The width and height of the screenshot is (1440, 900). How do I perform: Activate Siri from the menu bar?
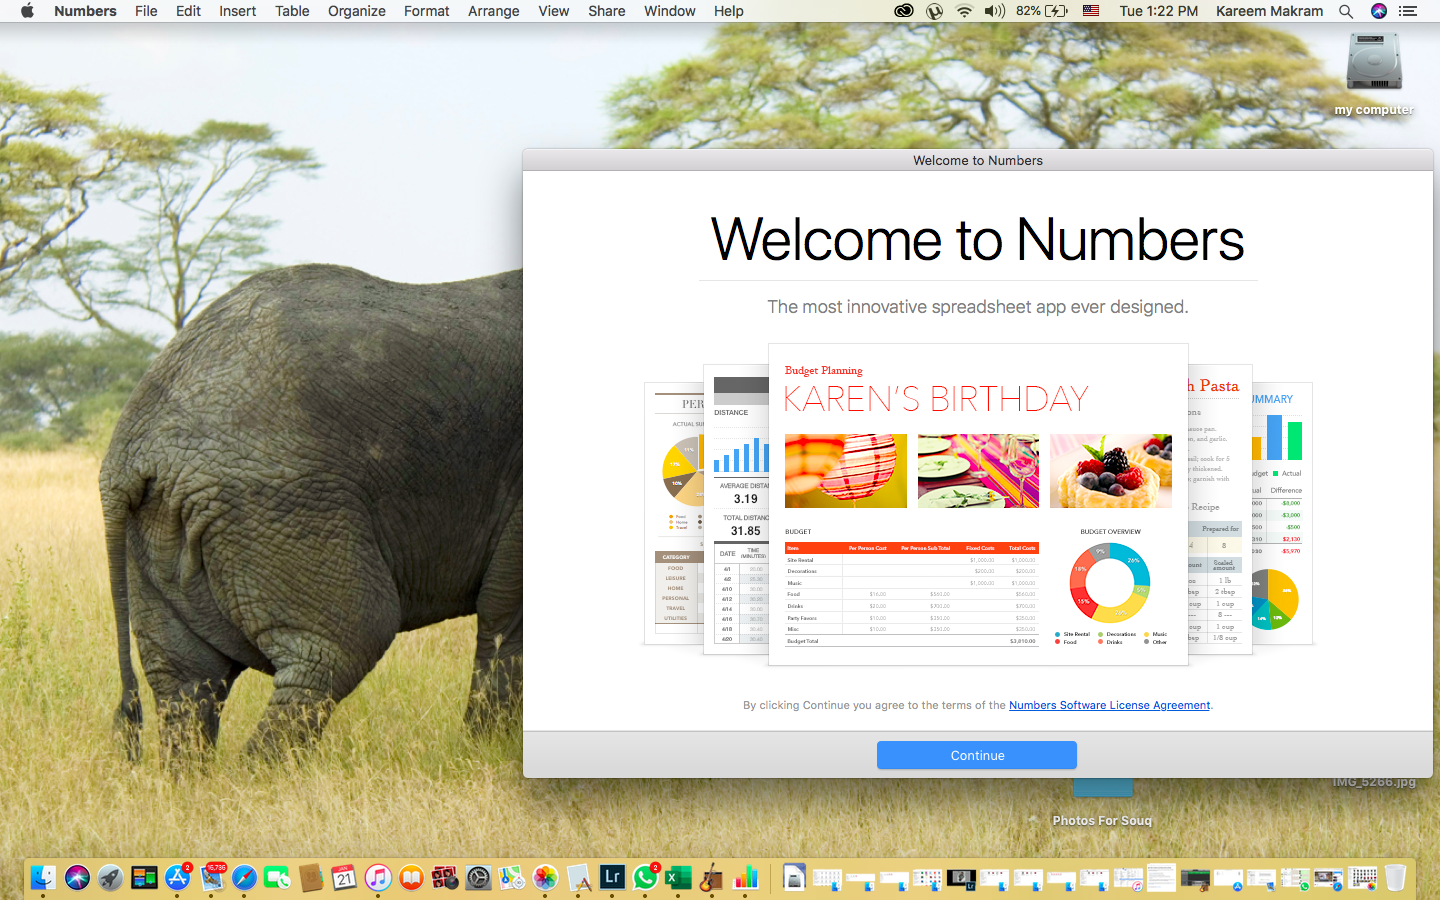1378,11
